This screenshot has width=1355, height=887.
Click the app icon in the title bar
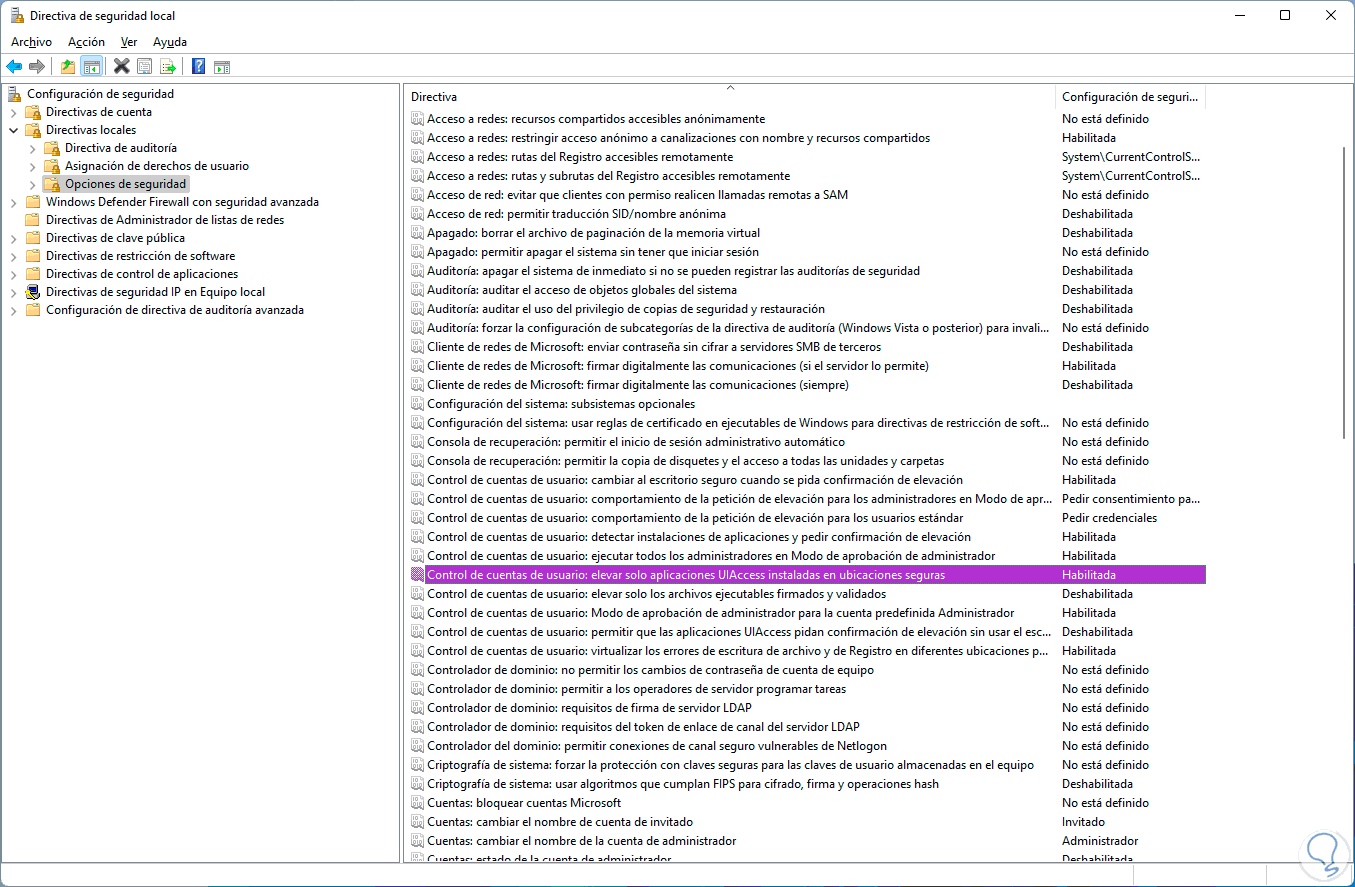[16, 15]
